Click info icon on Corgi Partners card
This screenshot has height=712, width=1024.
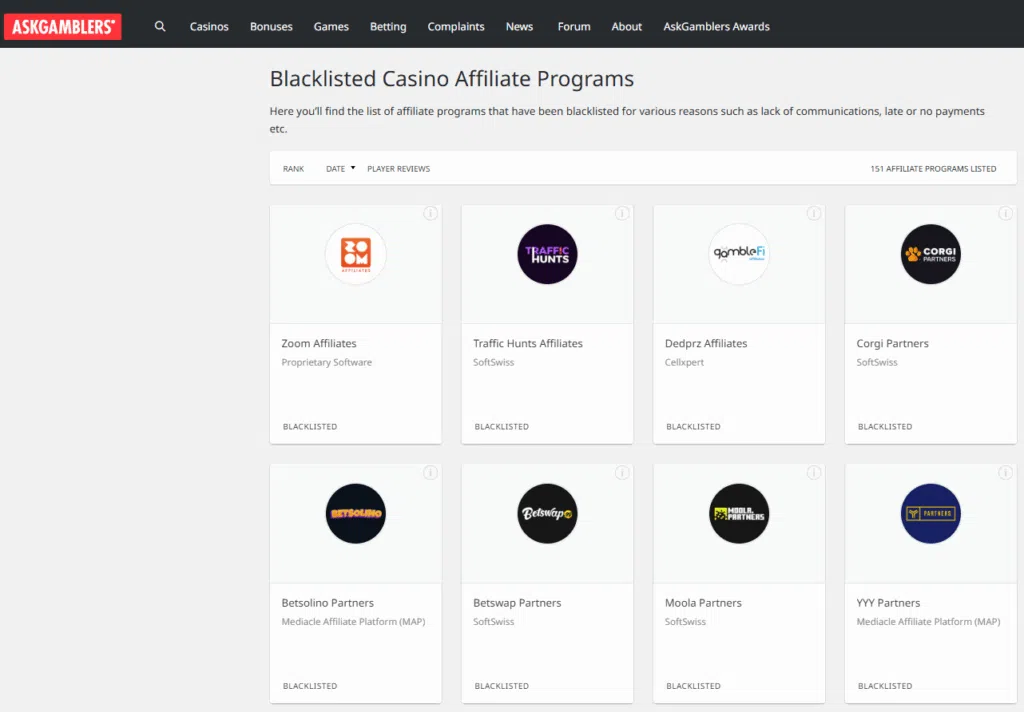pyautogui.click(x=1005, y=213)
